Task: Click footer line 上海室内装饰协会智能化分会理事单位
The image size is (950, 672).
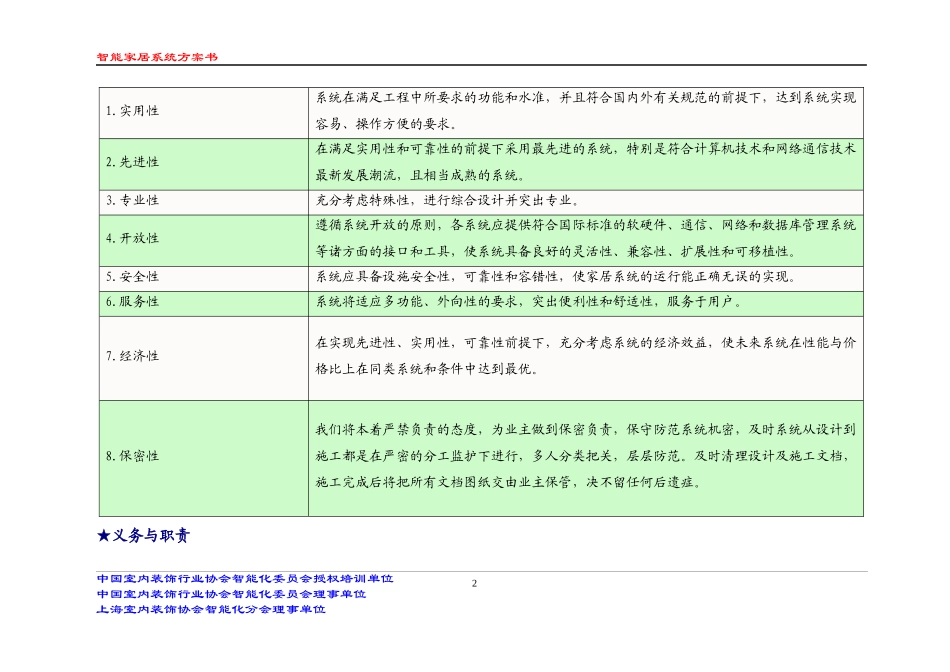Action: coord(211,609)
